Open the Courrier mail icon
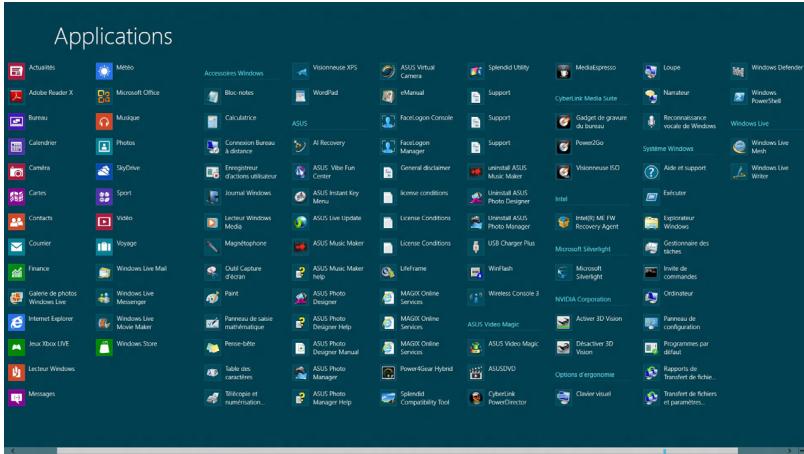Screen dimensions: 804x454 (x=16, y=247)
